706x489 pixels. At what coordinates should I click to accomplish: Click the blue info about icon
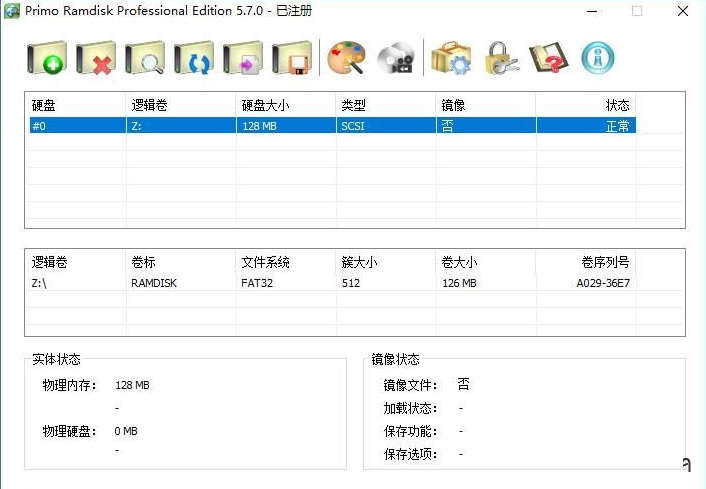tap(598, 58)
